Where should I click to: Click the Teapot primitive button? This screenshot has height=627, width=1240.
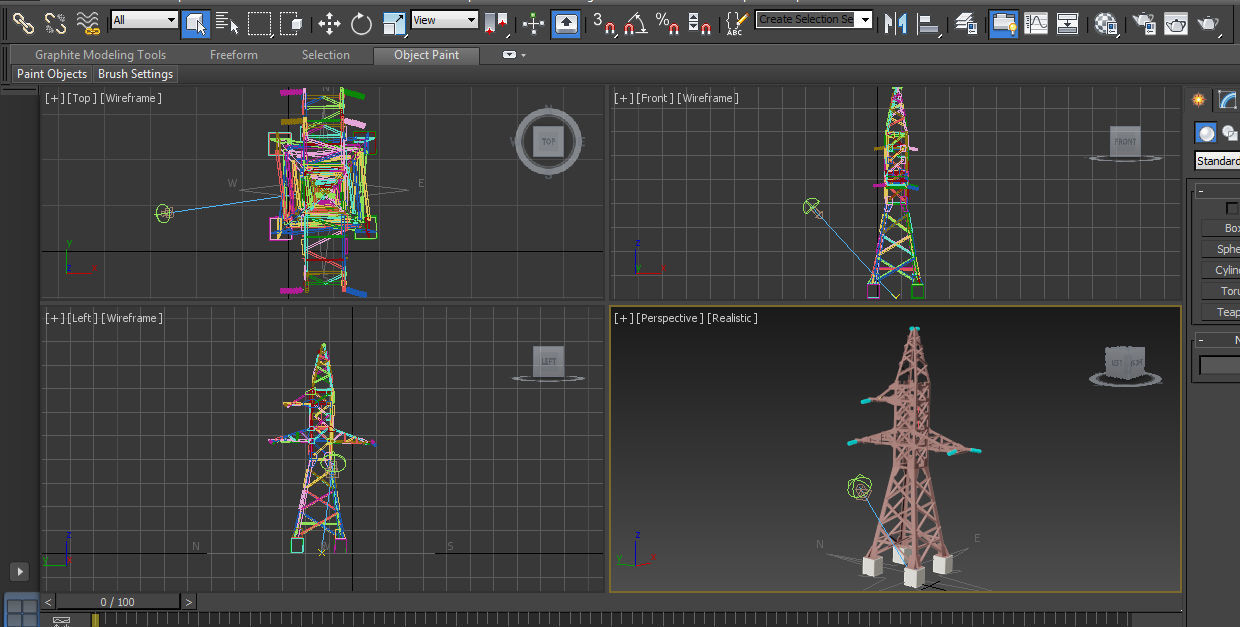click(x=1221, y=312)
